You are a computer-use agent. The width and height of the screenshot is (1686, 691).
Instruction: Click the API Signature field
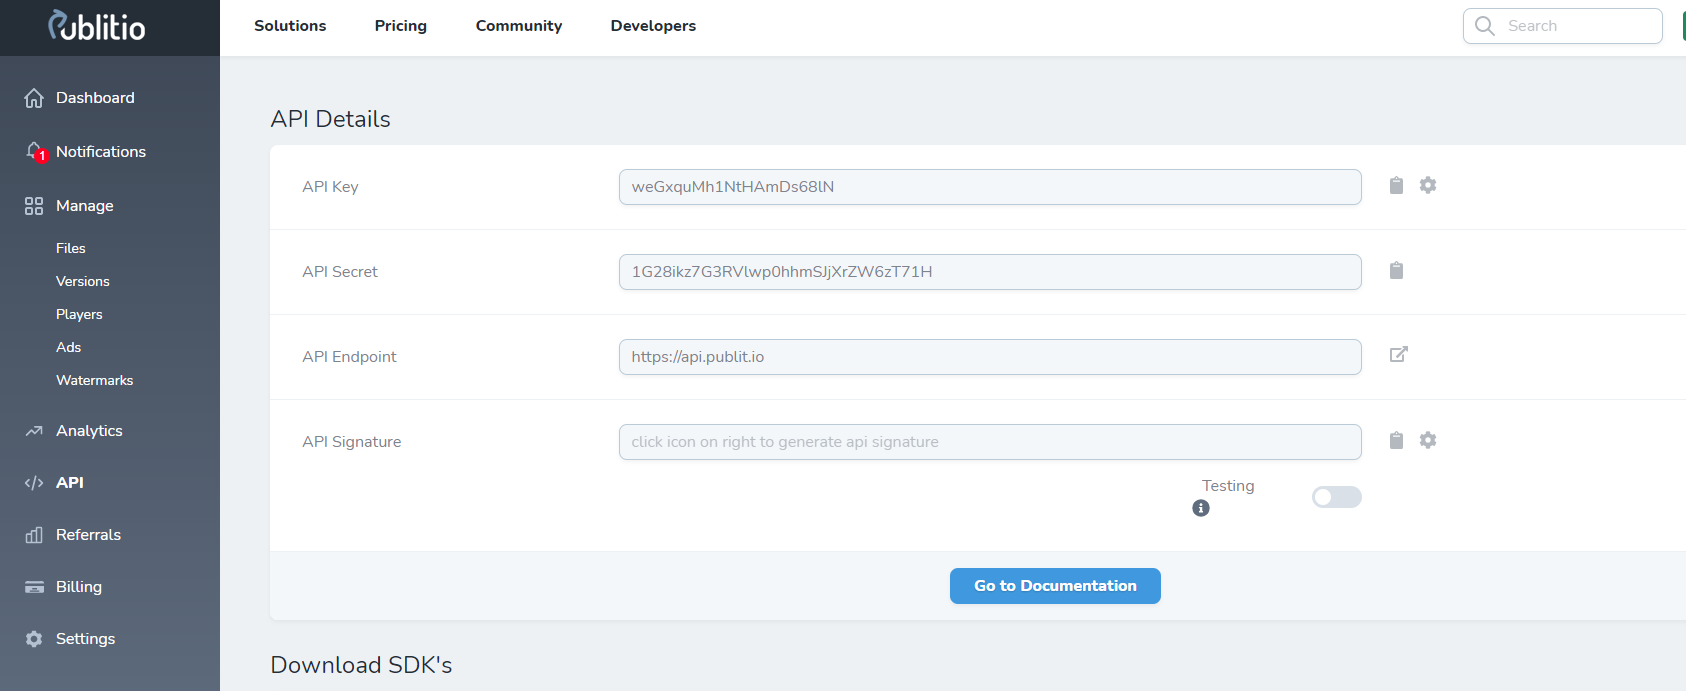click(990, 442)
